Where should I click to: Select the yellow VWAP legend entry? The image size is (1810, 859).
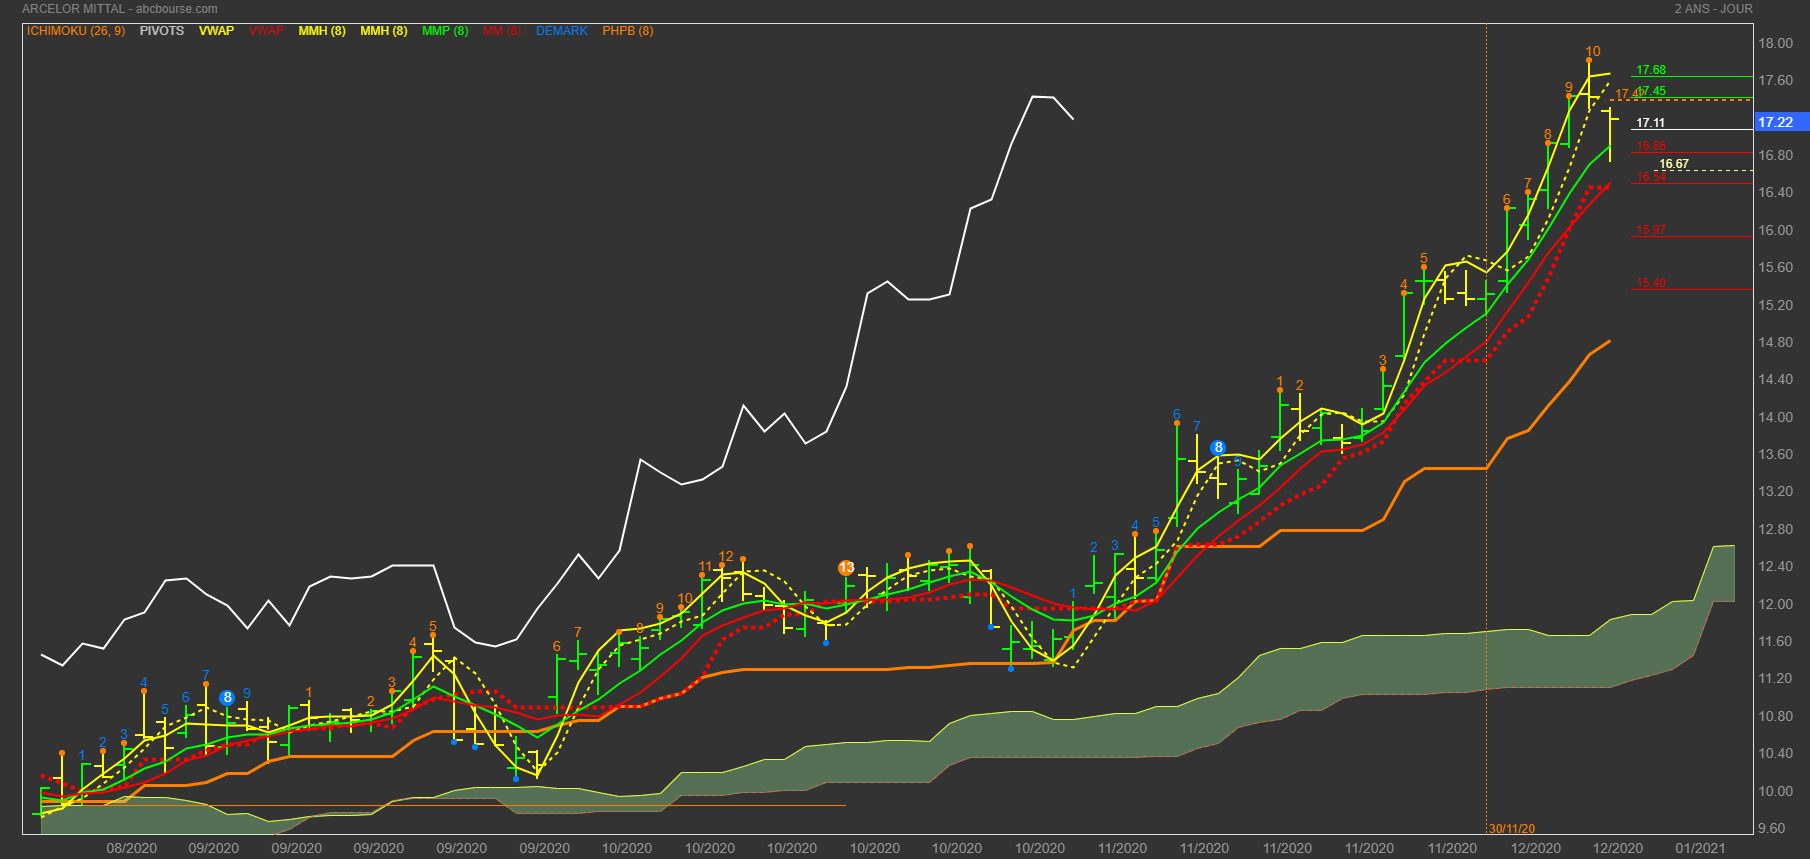tap(216, 31)
